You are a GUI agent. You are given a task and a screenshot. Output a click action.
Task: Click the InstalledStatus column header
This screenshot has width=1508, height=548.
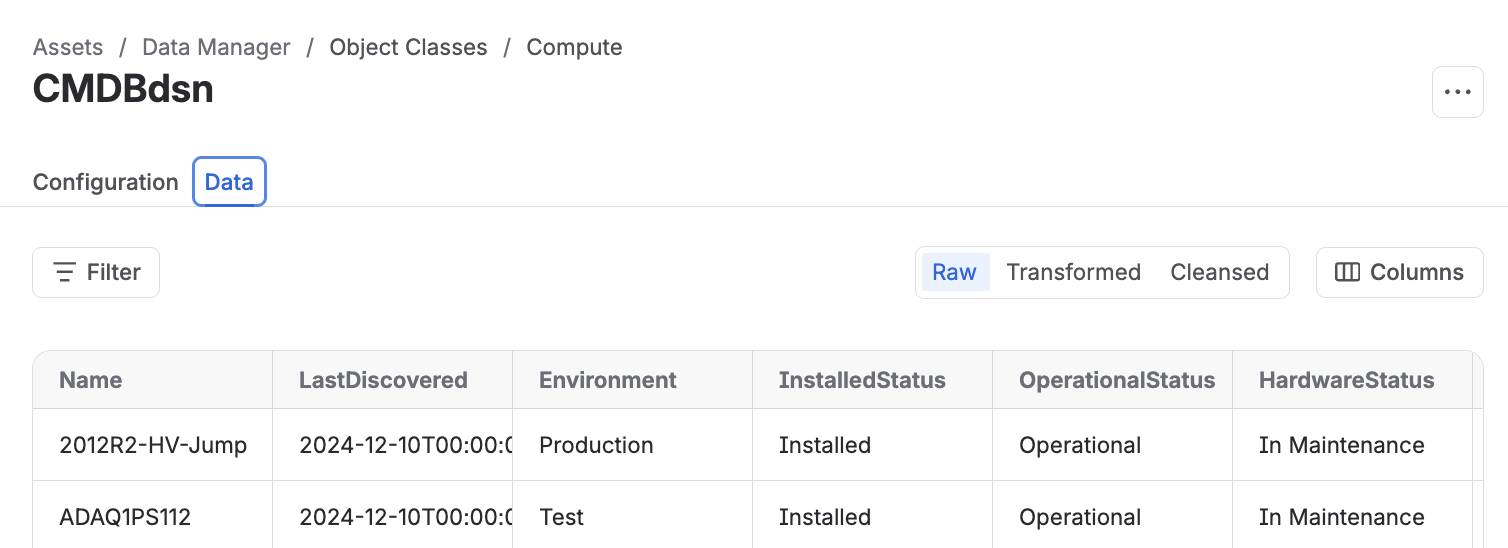pyautogui.click(x=873, y=380)
